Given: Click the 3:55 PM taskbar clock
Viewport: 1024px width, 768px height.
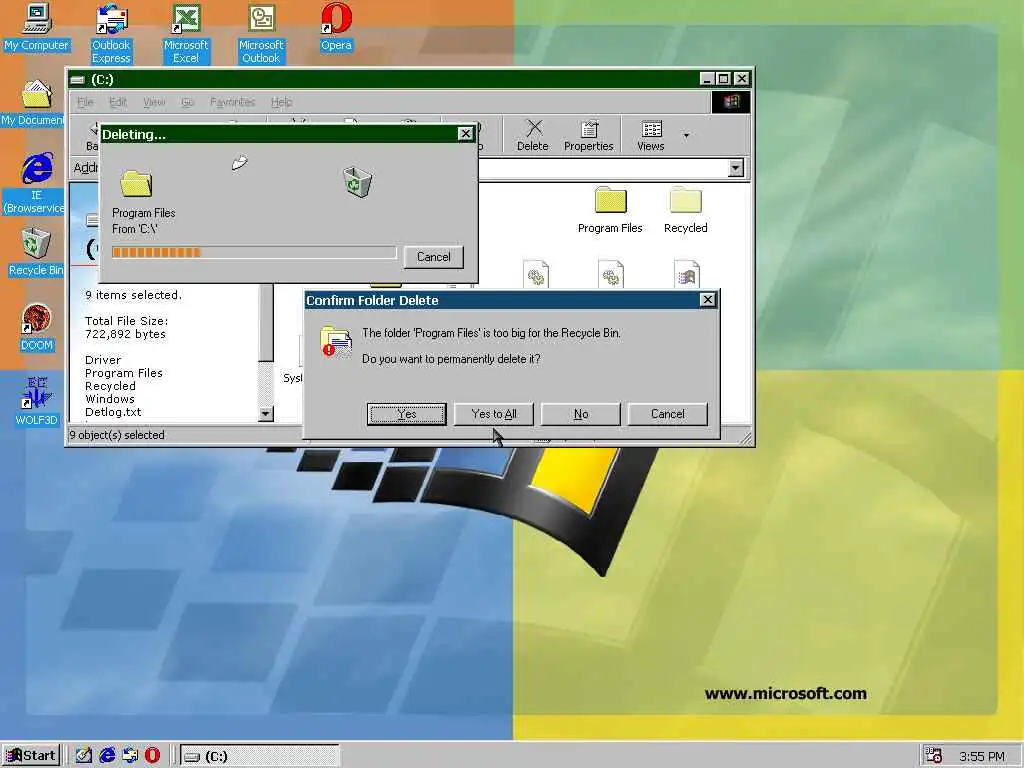Looking at the screenshot, I should point(982,756).
